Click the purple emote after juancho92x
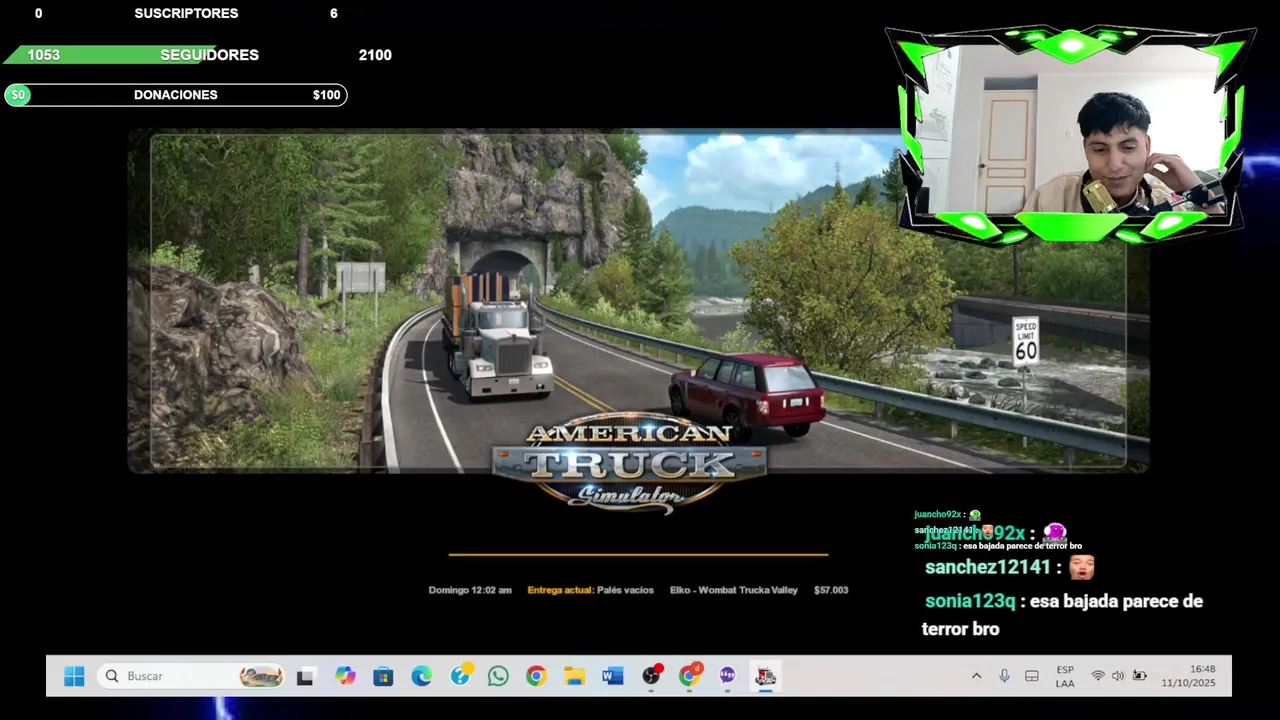The width and height of the screenshot is (1280, 720). [x=1054, y=533]
